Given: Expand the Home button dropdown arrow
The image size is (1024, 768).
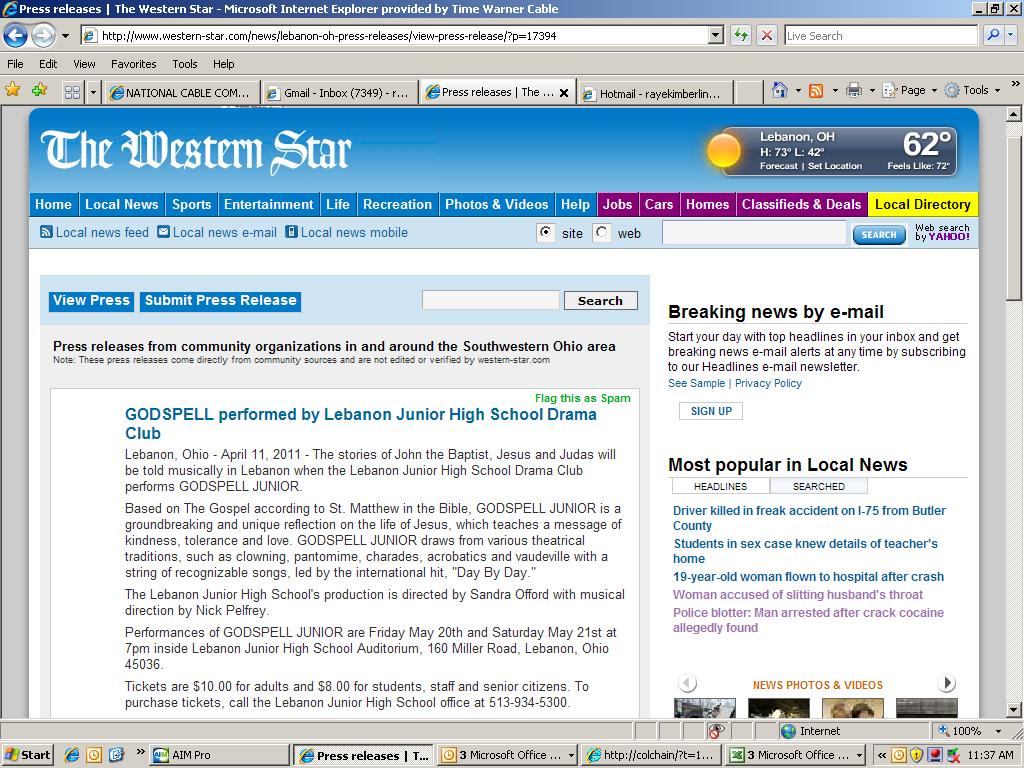Looking at the screenshot, I should 798,91.
